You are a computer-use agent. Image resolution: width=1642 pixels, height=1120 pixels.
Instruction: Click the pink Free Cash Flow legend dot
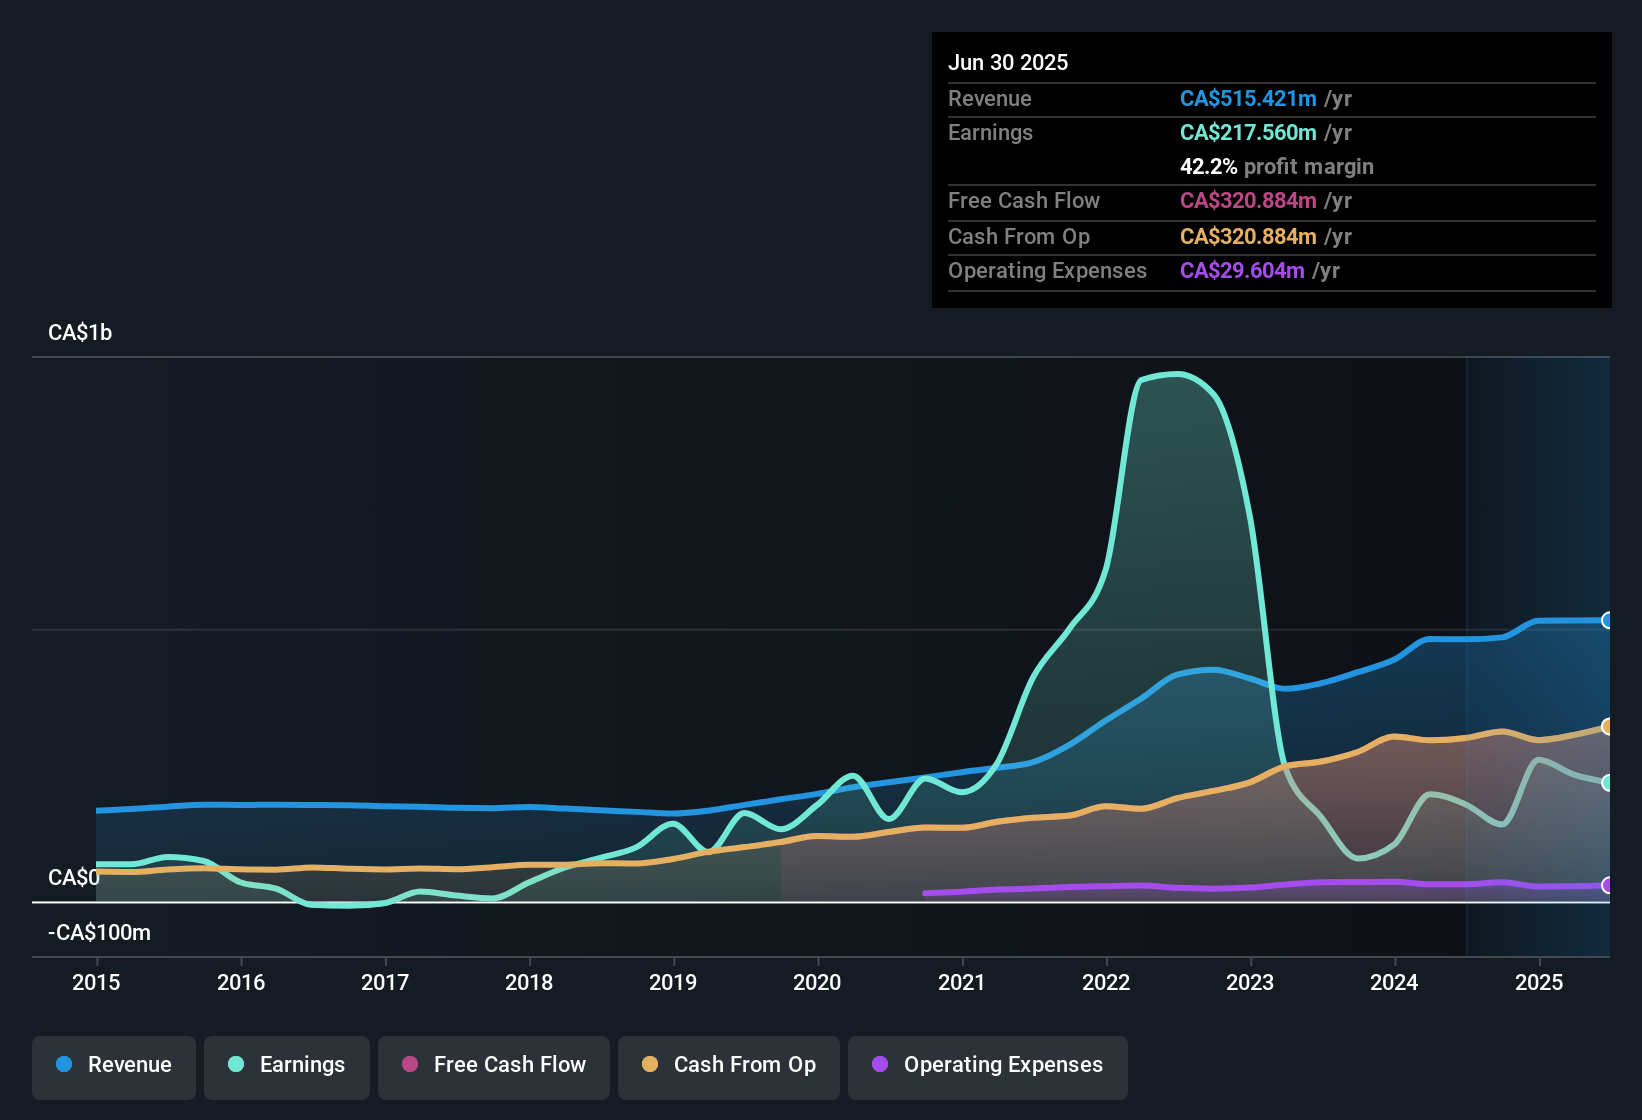410,1064
